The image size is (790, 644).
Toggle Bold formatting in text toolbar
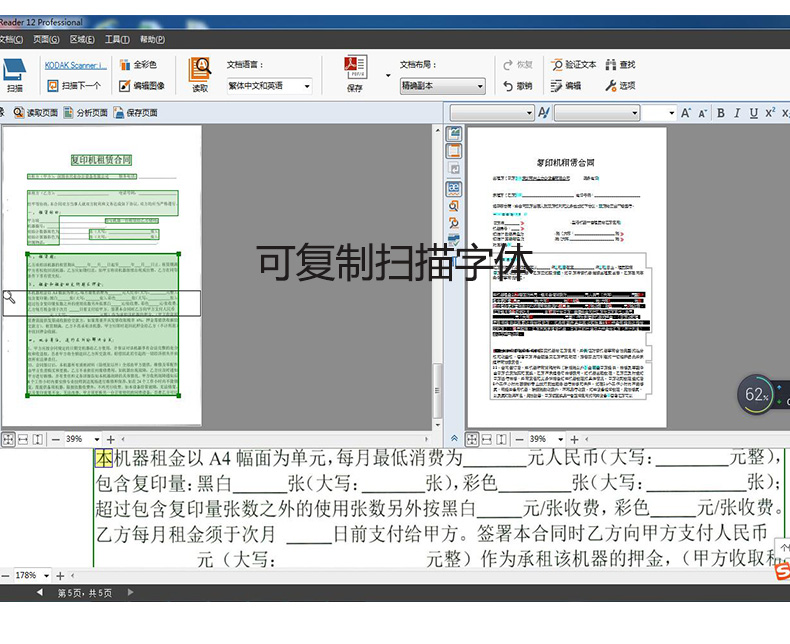coord(720,113)
